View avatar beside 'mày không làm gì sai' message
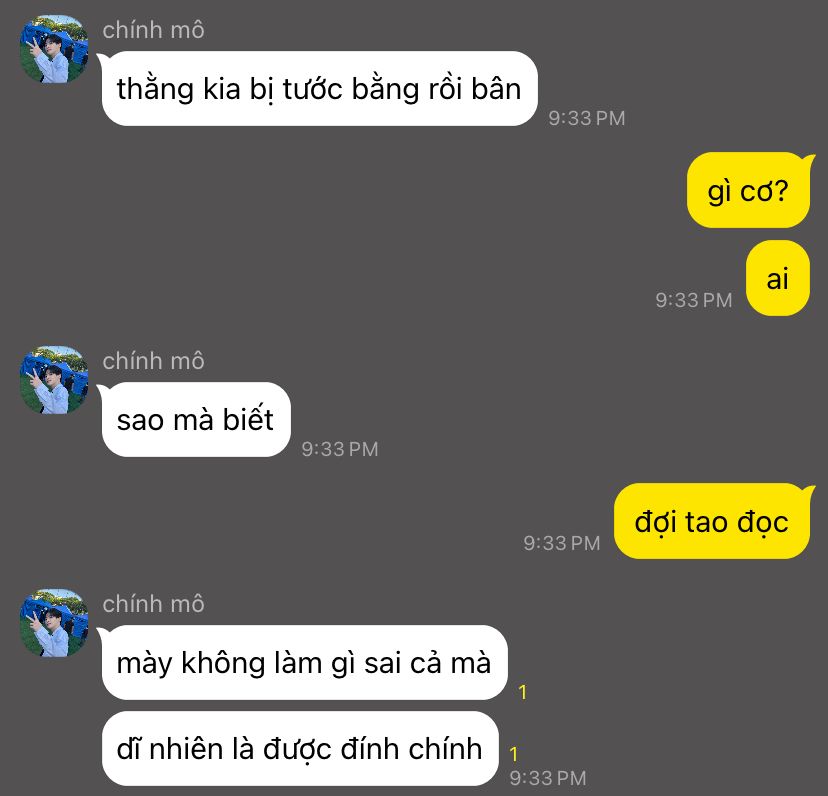The height and width of the screenshot is (796, 828). click(x=54, y=623)
